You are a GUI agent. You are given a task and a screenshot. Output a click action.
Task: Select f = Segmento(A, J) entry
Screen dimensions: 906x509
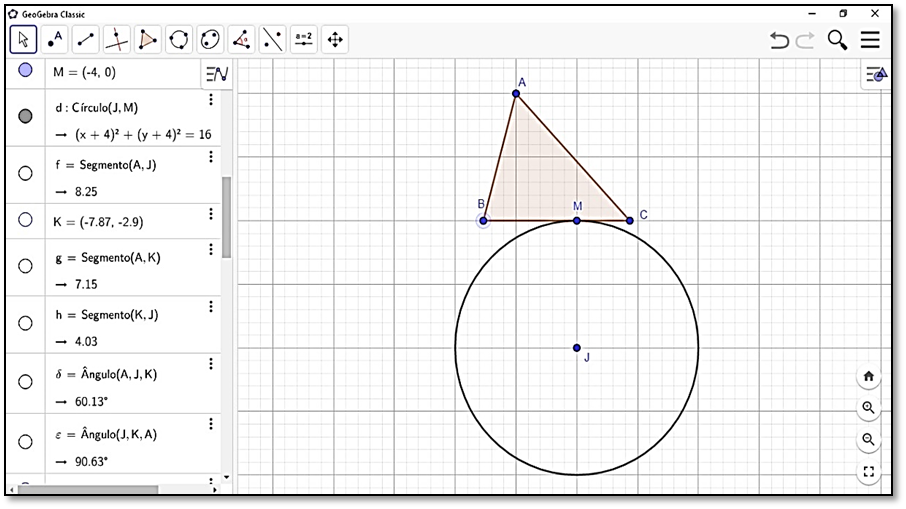click(x=106, y=165)
